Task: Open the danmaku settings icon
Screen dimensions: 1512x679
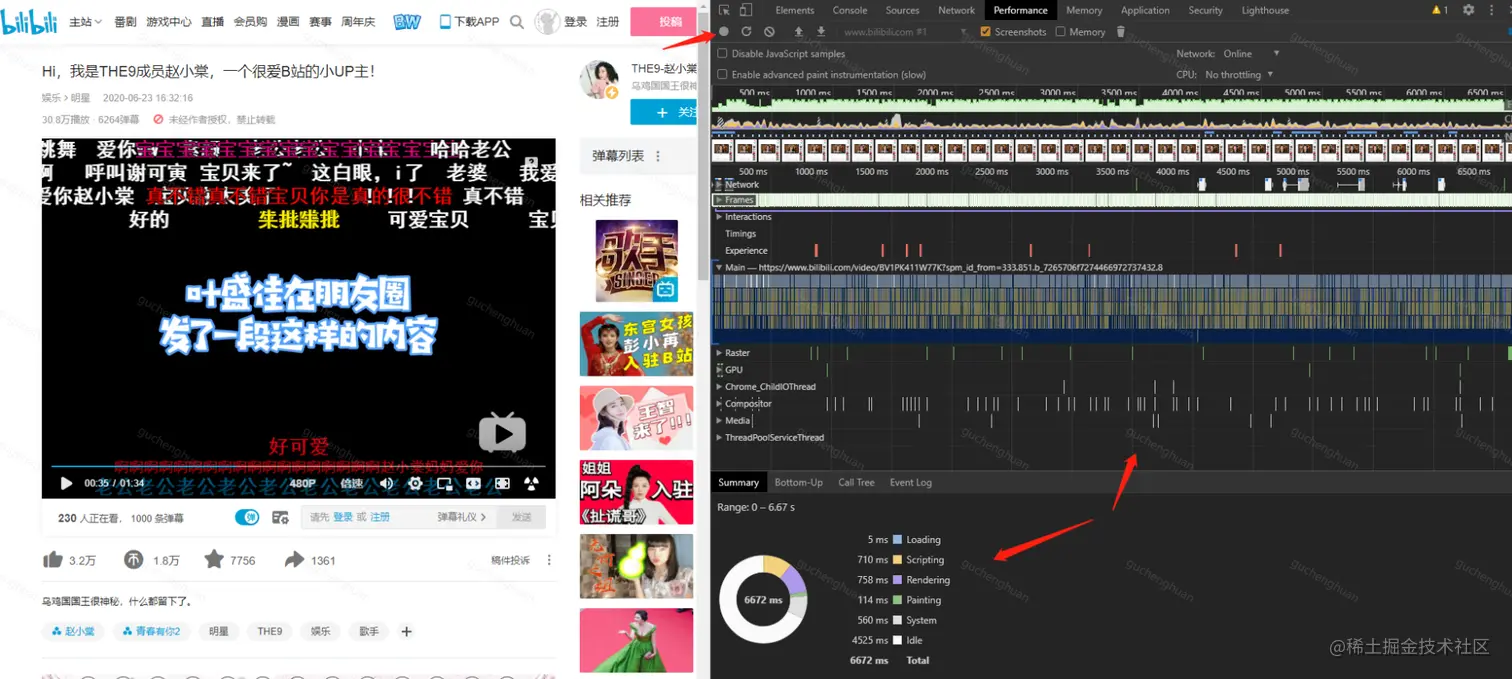Action: coord(281,517)
